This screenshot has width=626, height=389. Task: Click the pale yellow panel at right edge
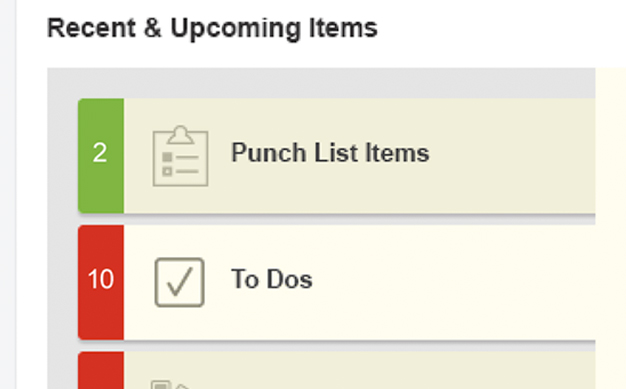(610, 228)
